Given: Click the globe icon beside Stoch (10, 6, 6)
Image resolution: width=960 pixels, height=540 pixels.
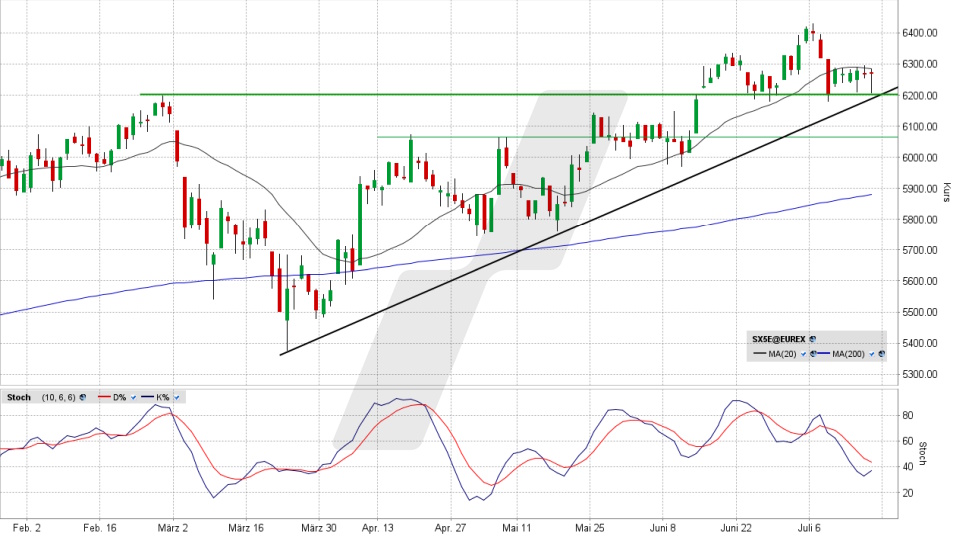Looking at the screenshot, I should [x=83, y=397].
